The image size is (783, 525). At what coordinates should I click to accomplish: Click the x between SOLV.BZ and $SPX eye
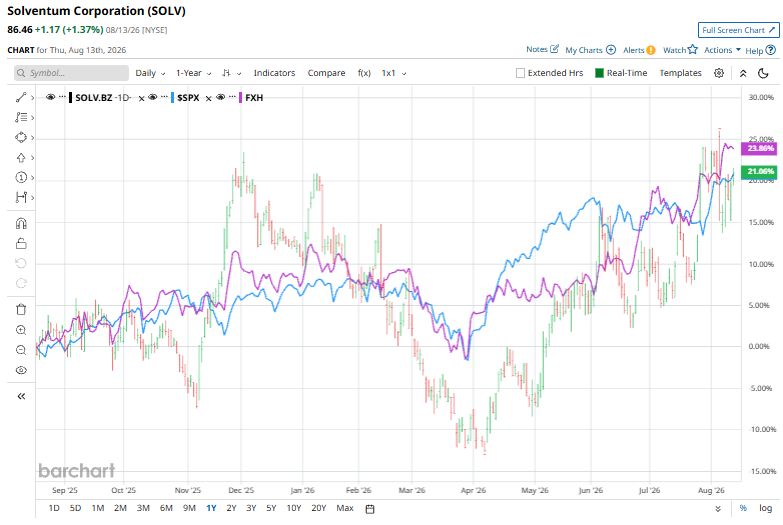click(141, 98)
